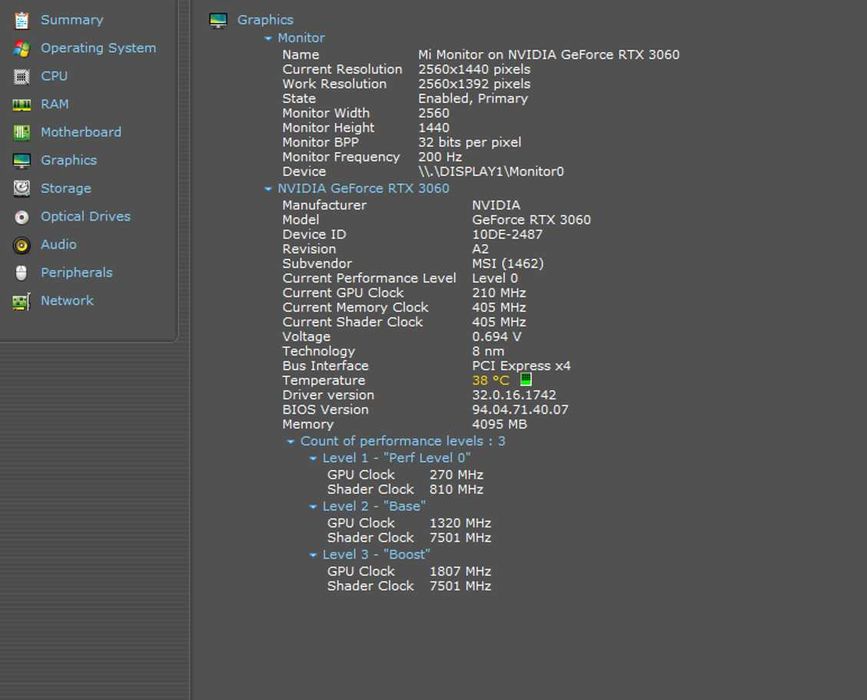This screenshot has height=700, width=867.
Task: Click the Peripherals mouse icon
Action: [x=22, y=273]
